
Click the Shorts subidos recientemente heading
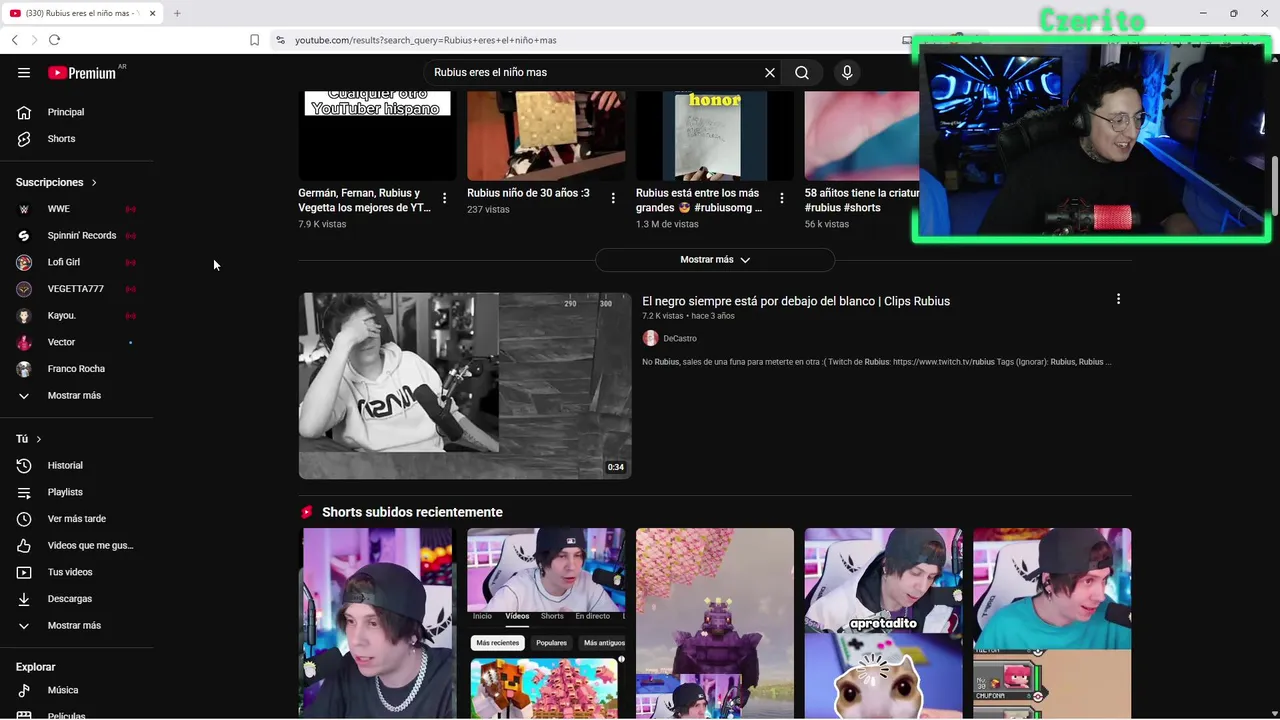412,512
